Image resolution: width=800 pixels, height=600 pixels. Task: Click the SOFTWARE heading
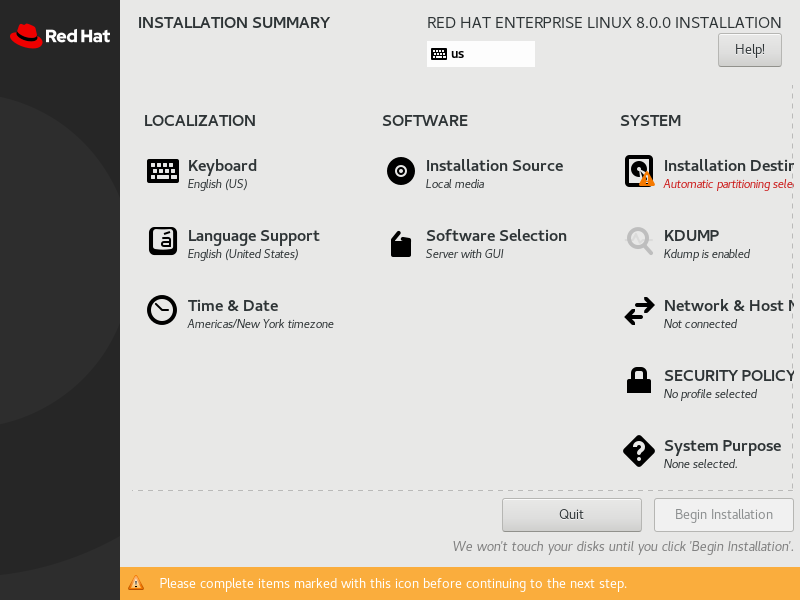[425, 121]
